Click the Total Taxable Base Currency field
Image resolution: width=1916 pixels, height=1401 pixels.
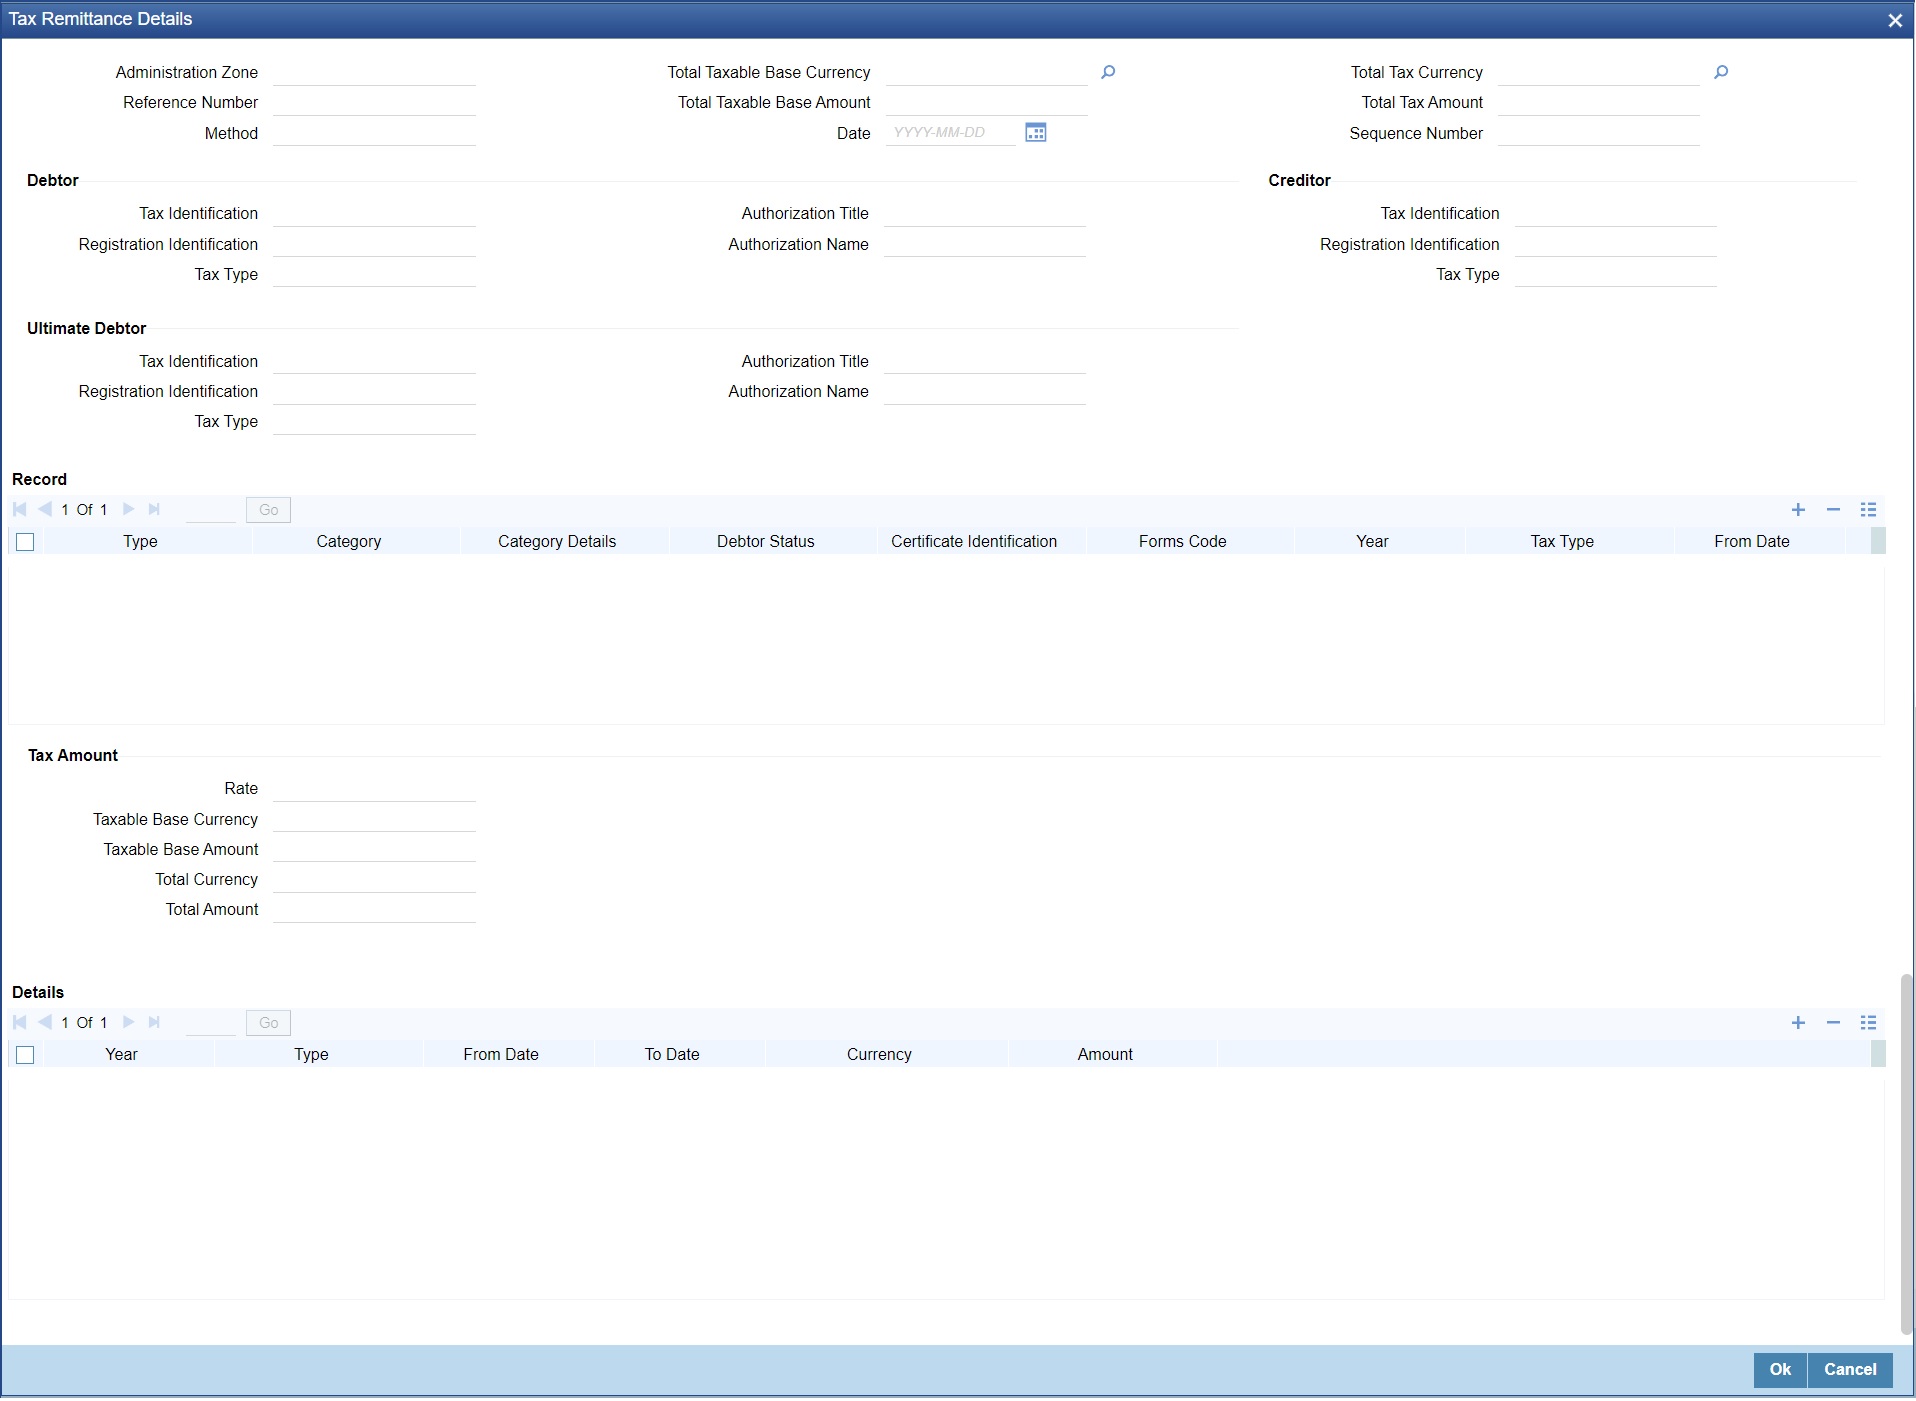(986, 72)
